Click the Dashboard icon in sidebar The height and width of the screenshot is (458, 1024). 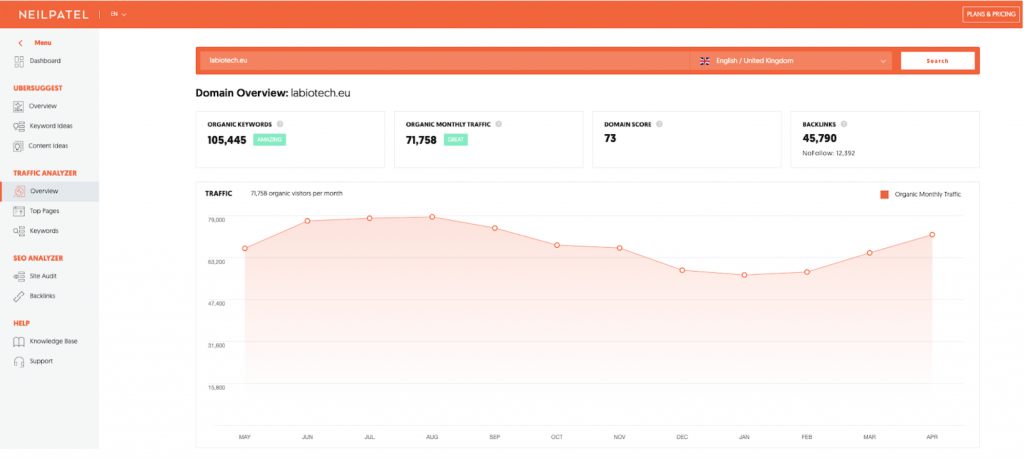click(x=18, y=61)
